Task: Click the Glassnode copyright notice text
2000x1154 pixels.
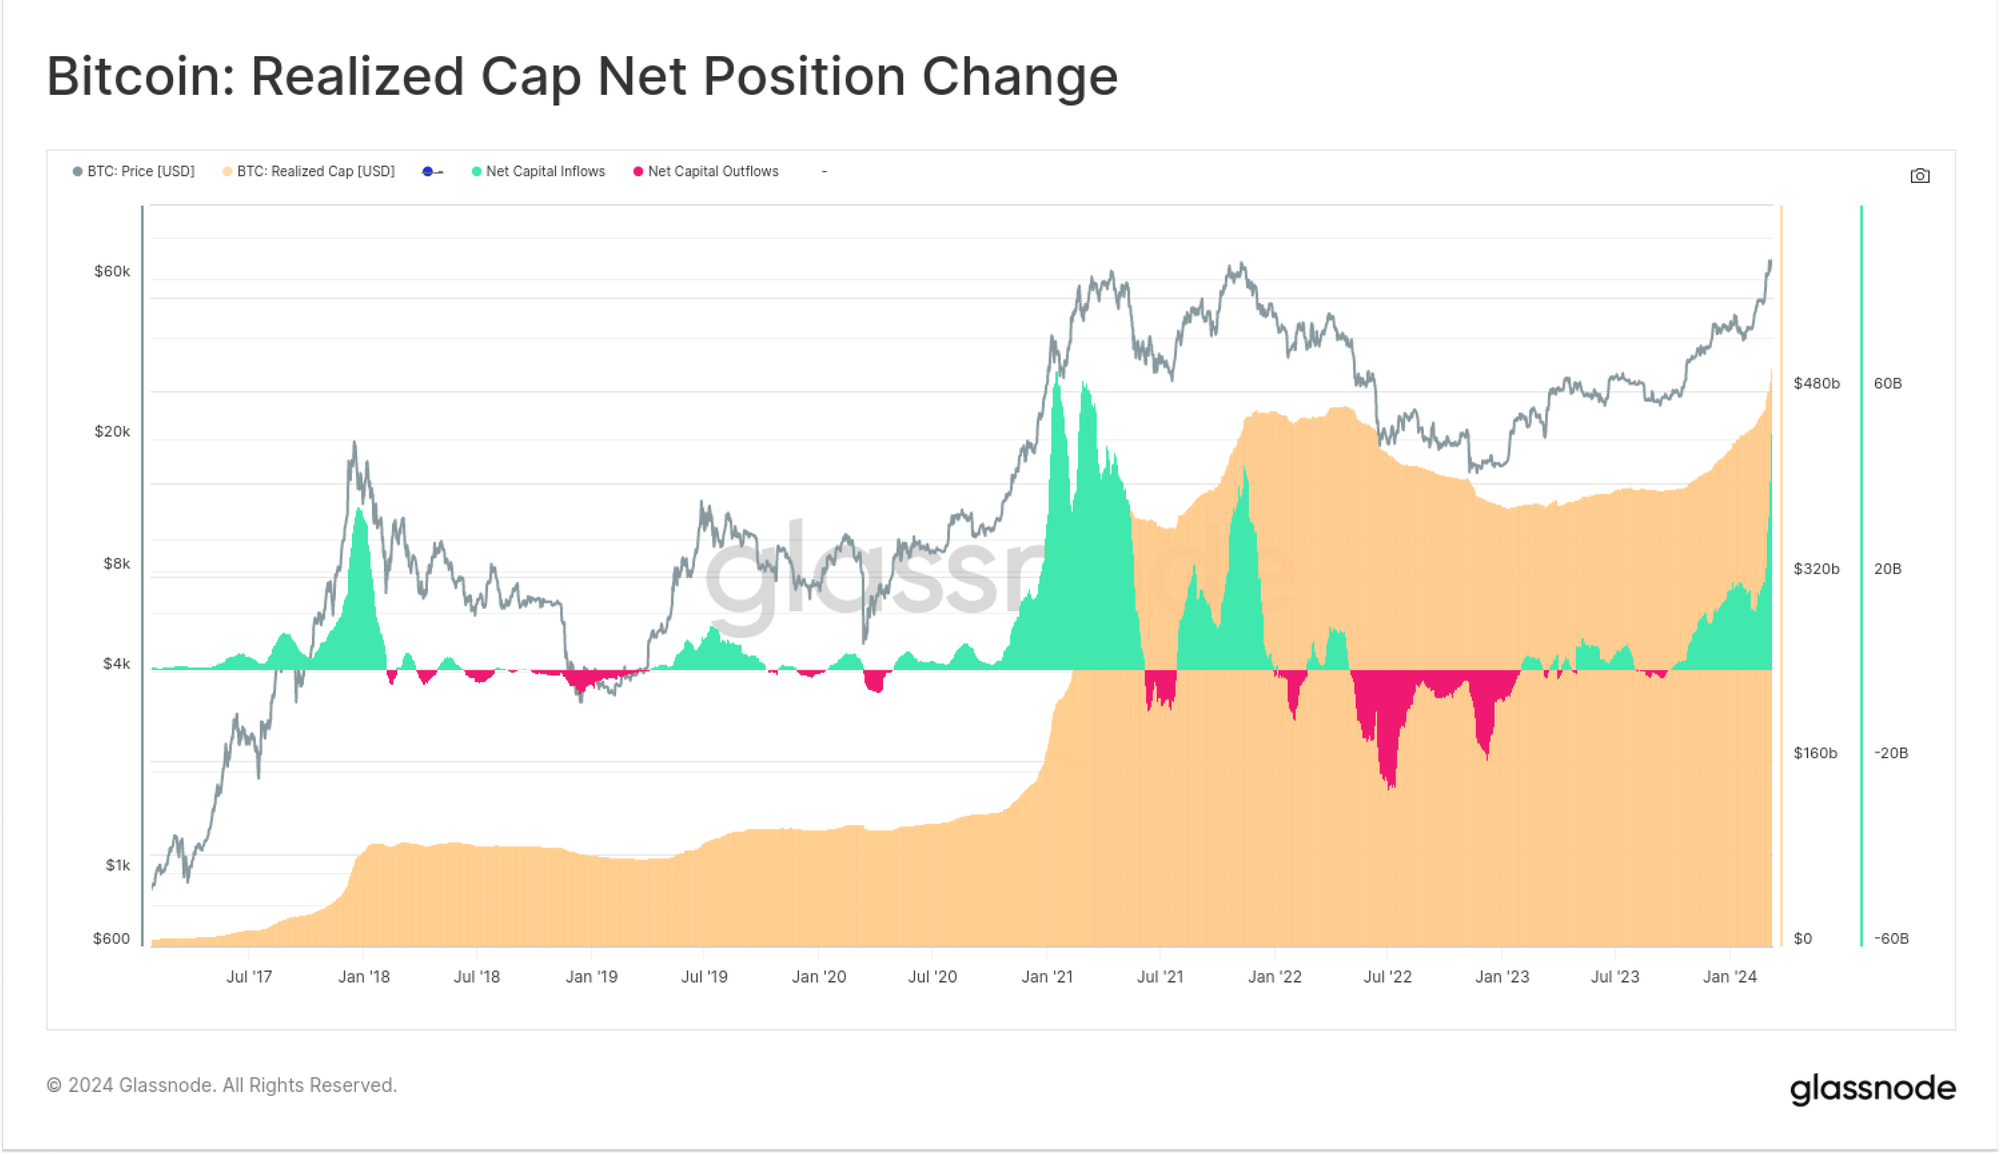Action: [222, 1086]
